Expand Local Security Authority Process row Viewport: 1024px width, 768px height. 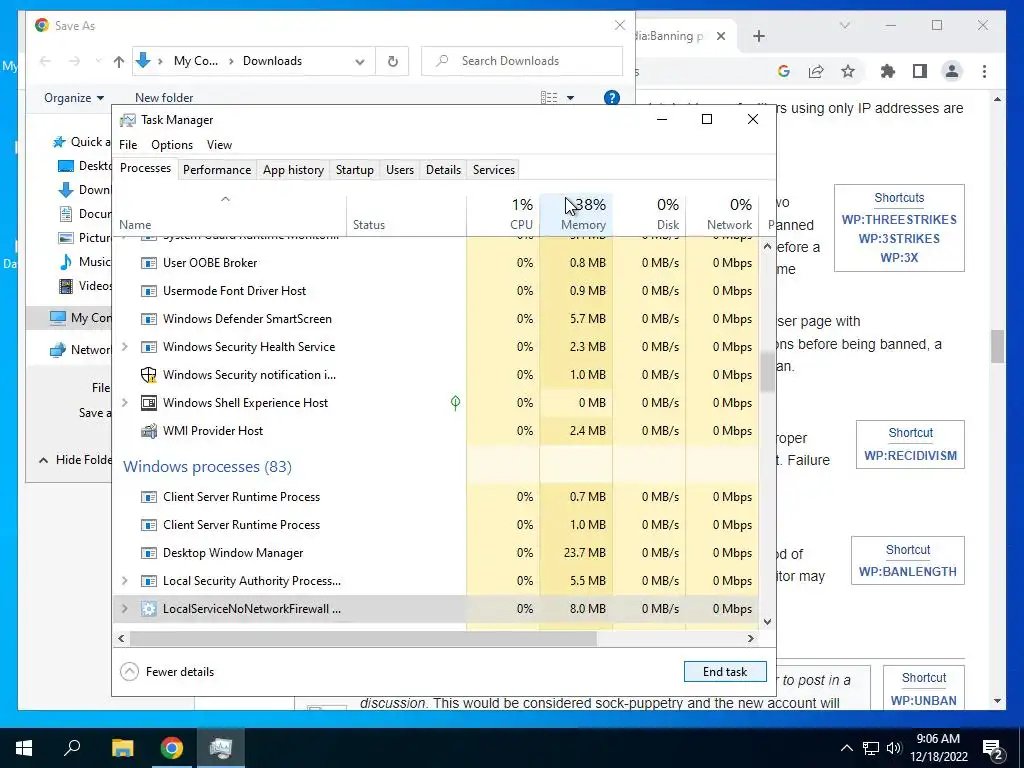pos(125,581)
